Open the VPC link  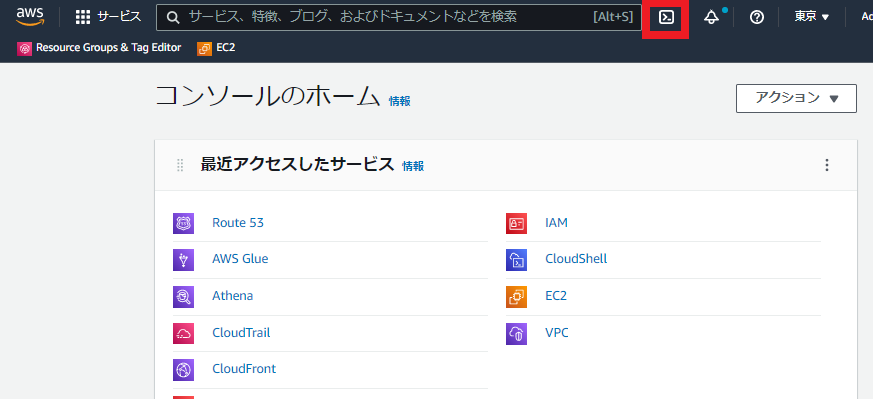click(557, 333)
